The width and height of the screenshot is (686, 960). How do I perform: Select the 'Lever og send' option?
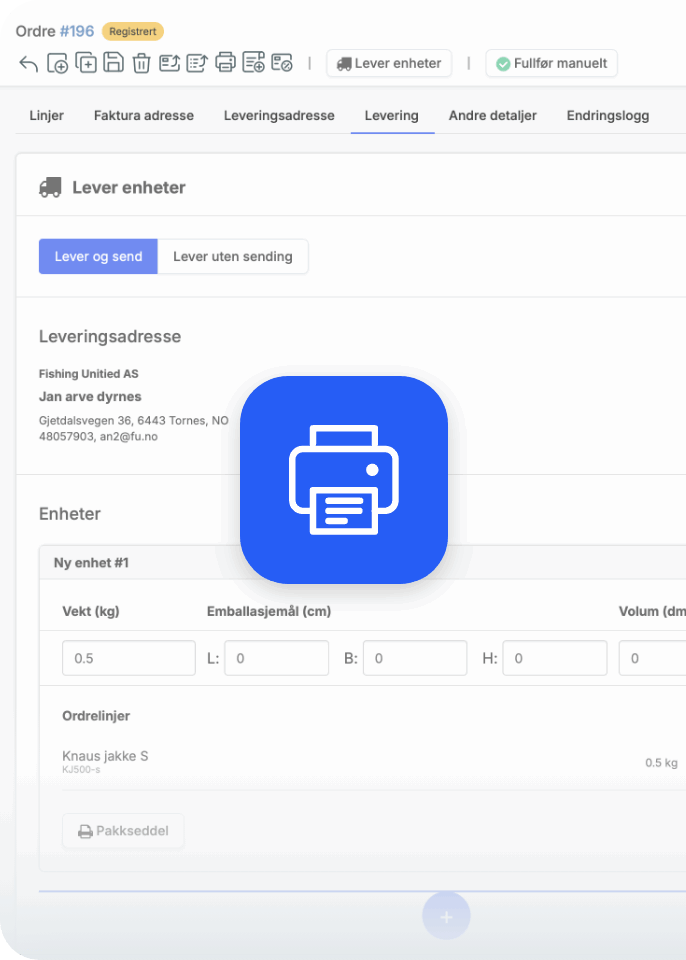pos(98,256)
